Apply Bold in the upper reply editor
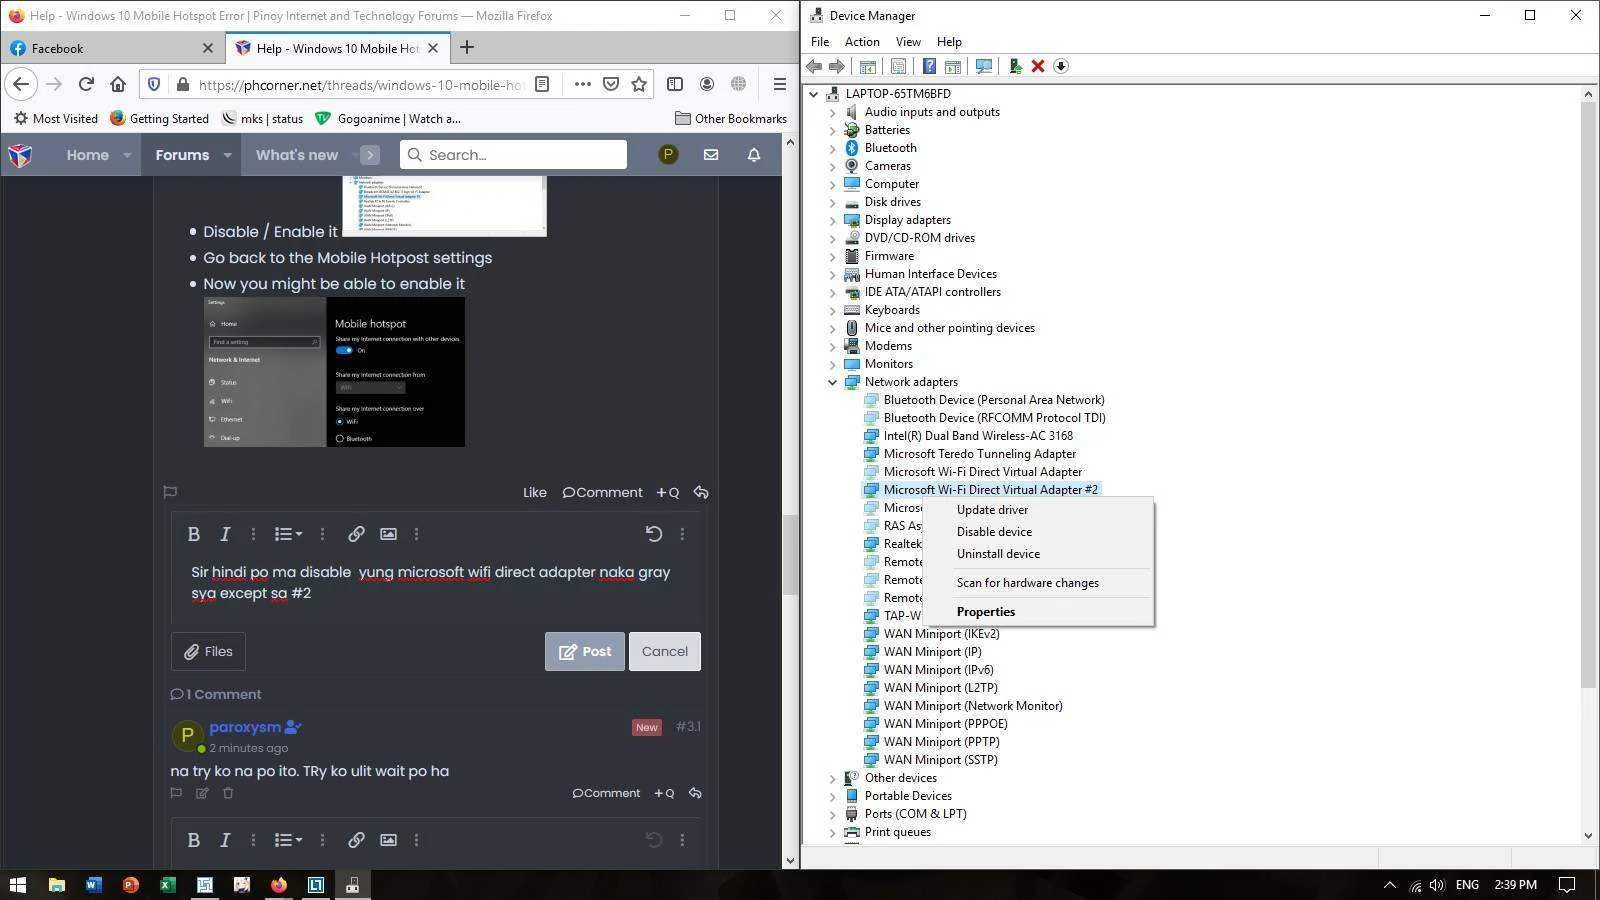 (194, 534)
